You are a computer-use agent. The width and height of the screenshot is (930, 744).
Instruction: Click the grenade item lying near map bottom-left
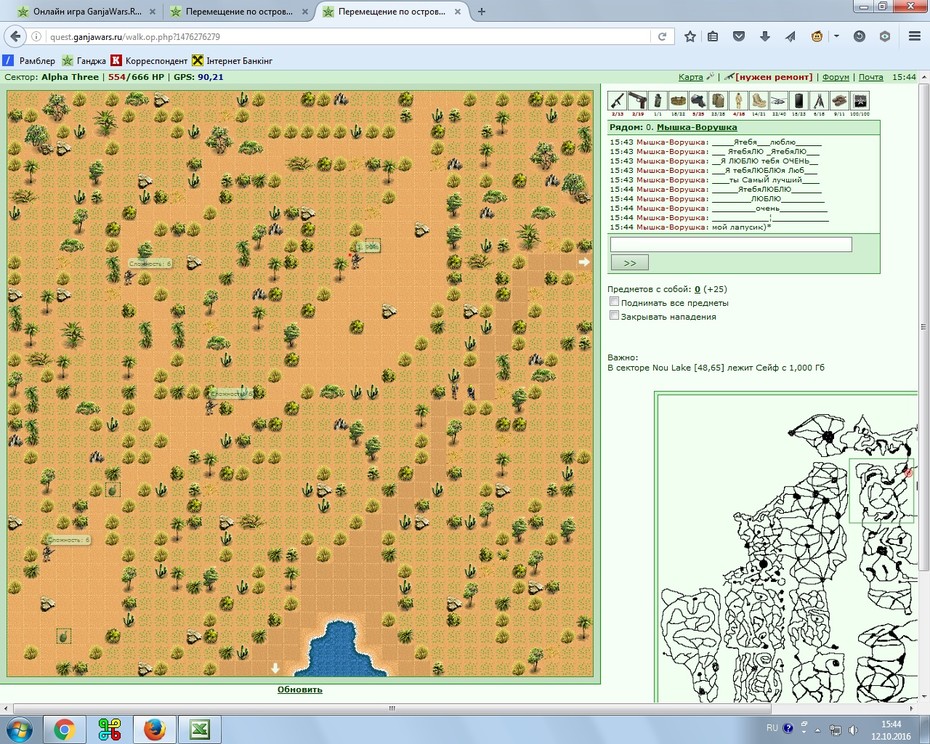pos(63,636)
